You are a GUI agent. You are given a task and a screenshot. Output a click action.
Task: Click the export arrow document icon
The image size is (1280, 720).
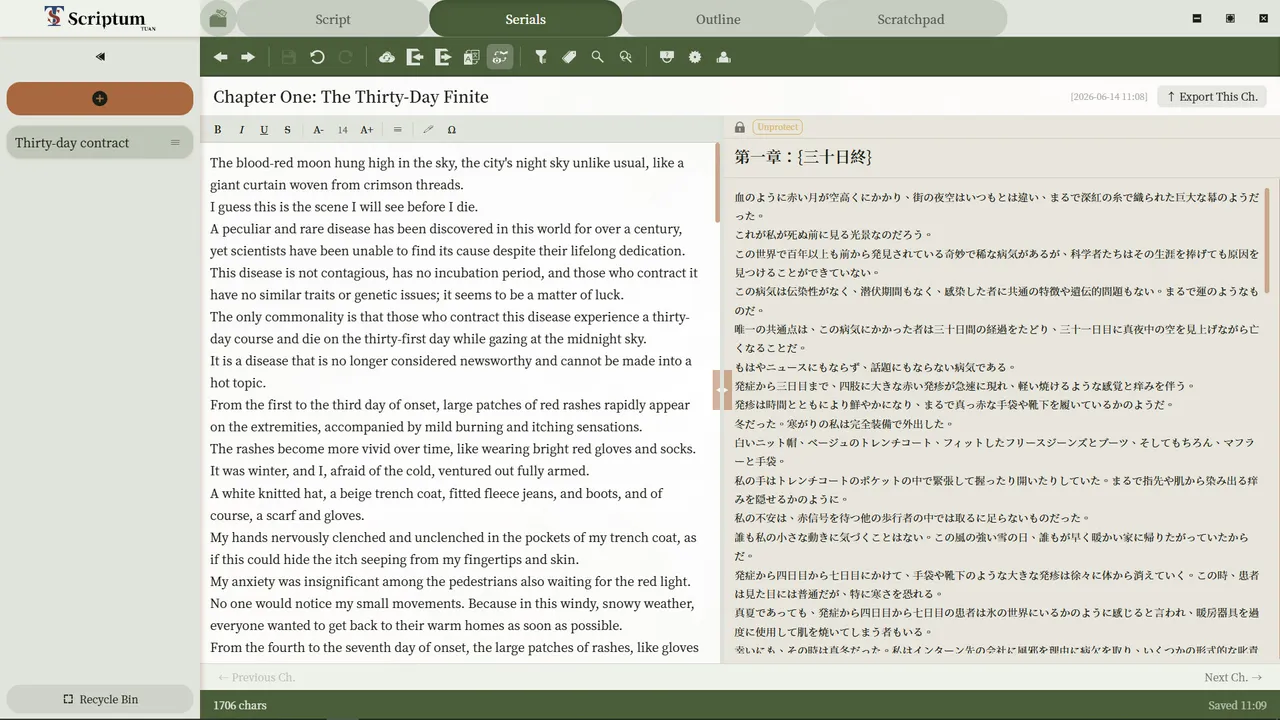443,57
